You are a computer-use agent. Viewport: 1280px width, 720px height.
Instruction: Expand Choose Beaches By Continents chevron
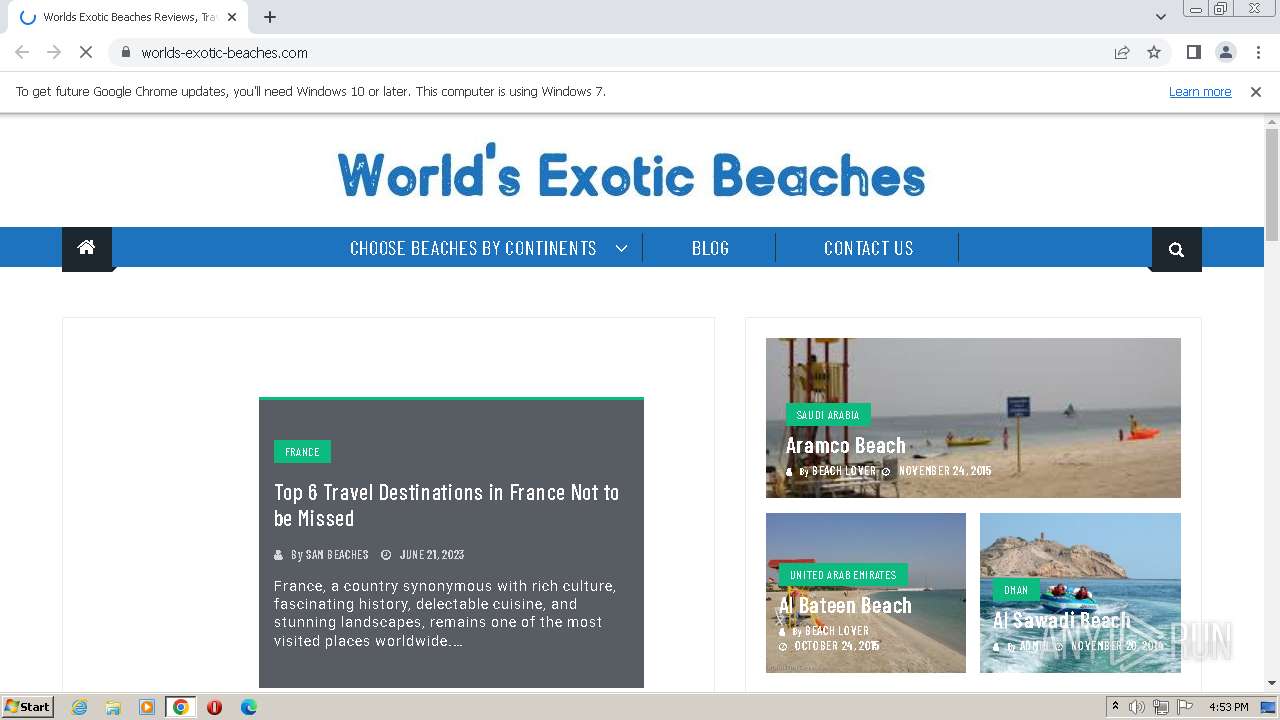pos(621,248)
